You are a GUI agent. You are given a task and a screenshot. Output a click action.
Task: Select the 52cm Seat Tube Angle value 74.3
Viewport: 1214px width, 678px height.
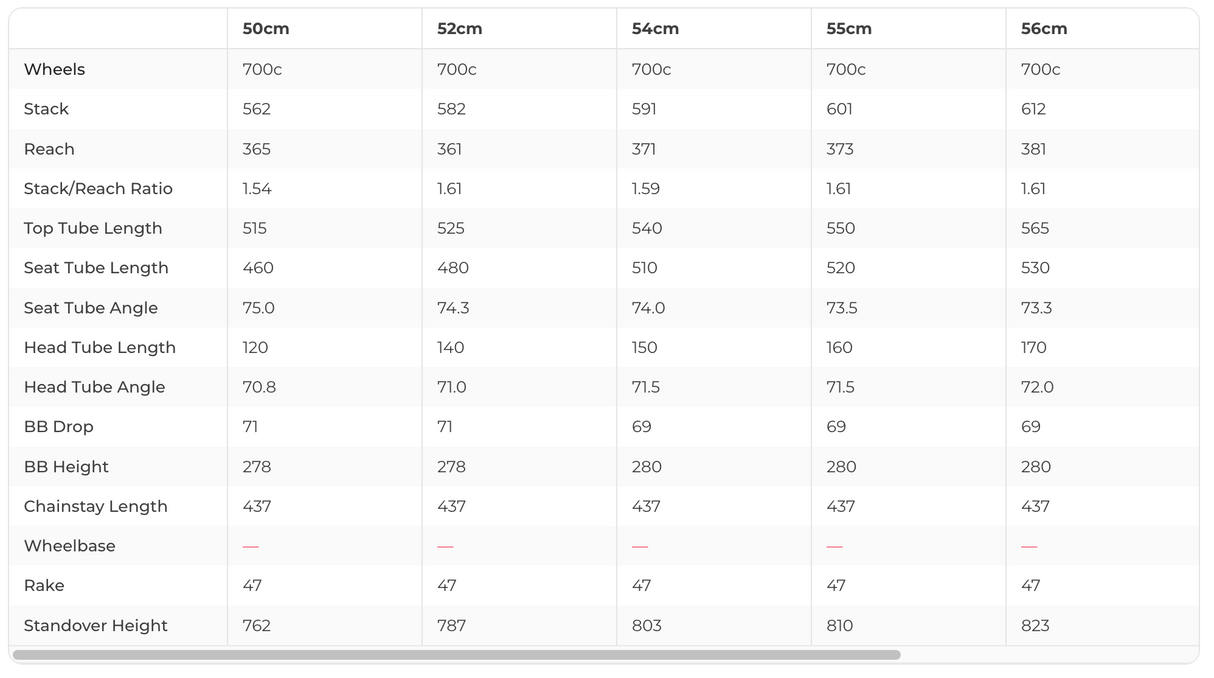pos(453,308)
